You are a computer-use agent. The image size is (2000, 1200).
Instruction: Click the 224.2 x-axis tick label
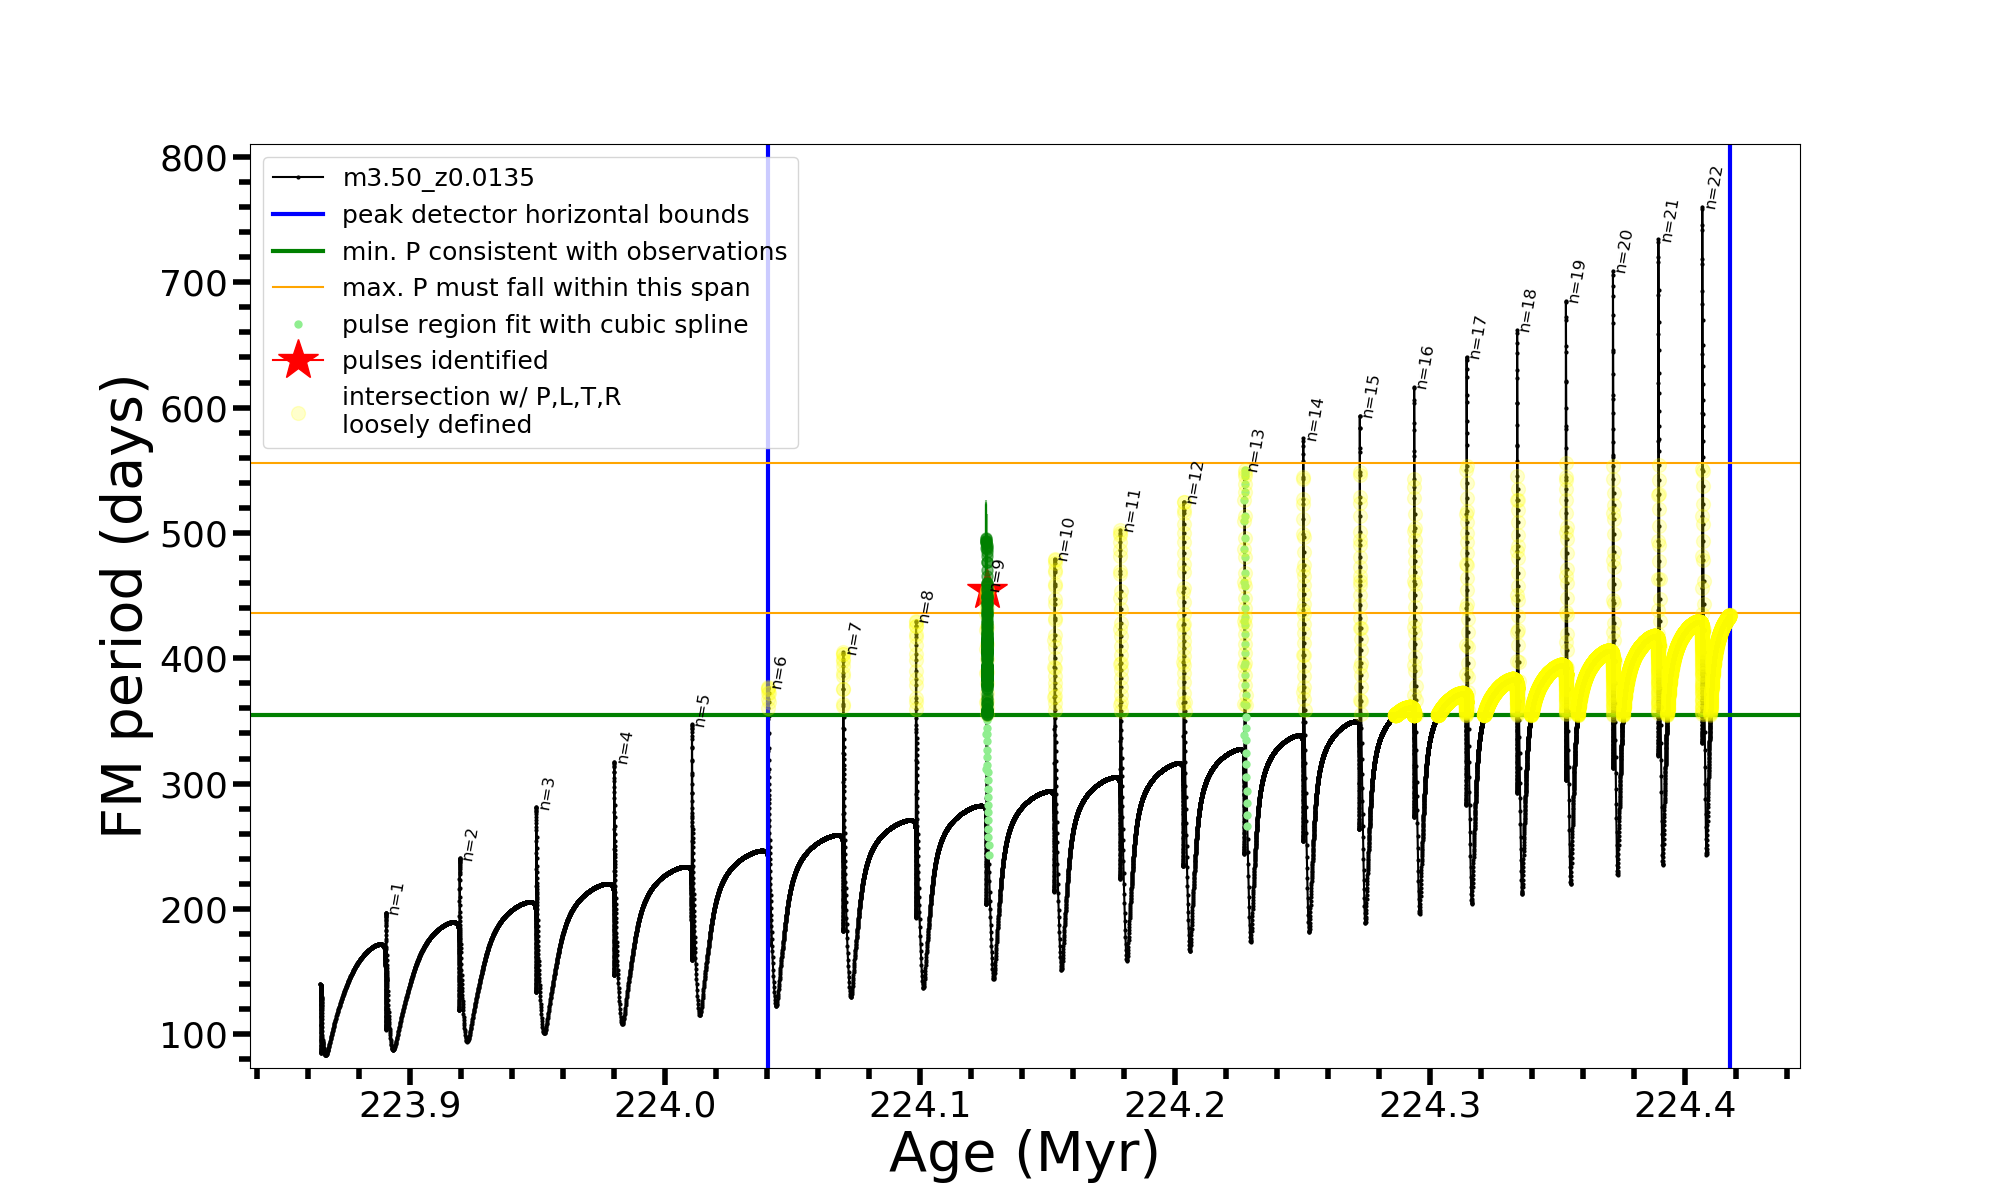click(x=1175, y=1105)
